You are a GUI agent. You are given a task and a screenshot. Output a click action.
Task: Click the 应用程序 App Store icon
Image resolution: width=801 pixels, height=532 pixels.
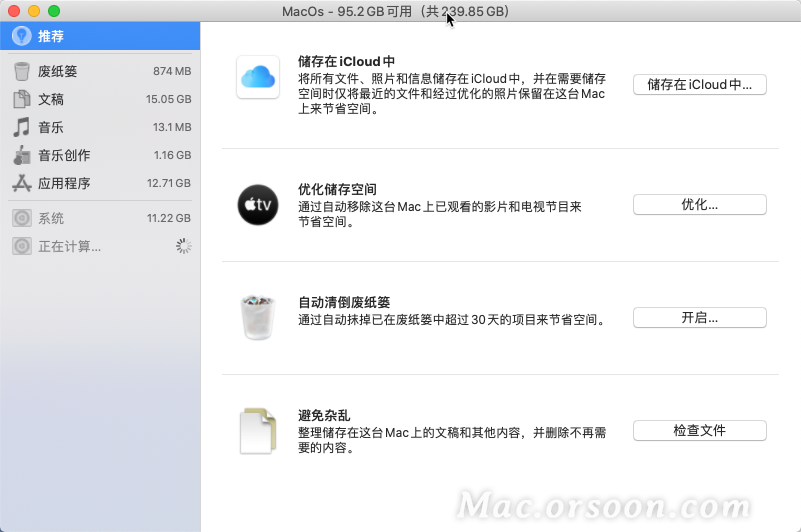(21, 183)
